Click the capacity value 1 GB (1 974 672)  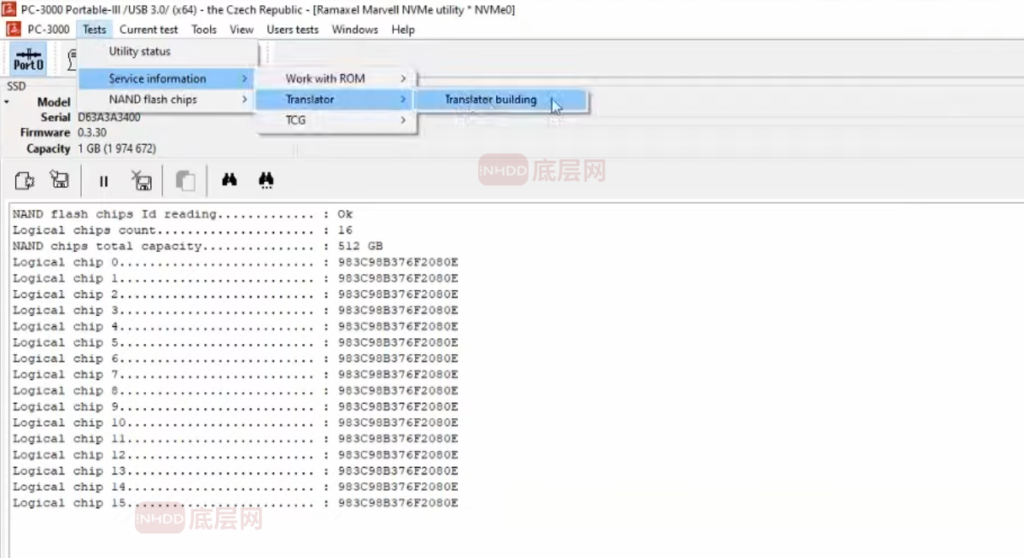pyautogui.click(x=117, y=149)
